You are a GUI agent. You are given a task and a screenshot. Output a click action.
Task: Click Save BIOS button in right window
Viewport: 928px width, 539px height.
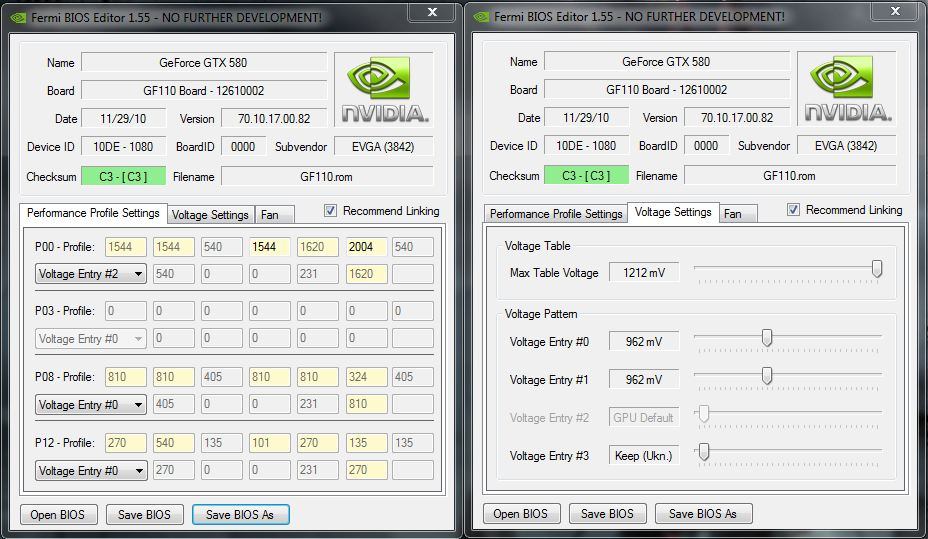point(607,514)
